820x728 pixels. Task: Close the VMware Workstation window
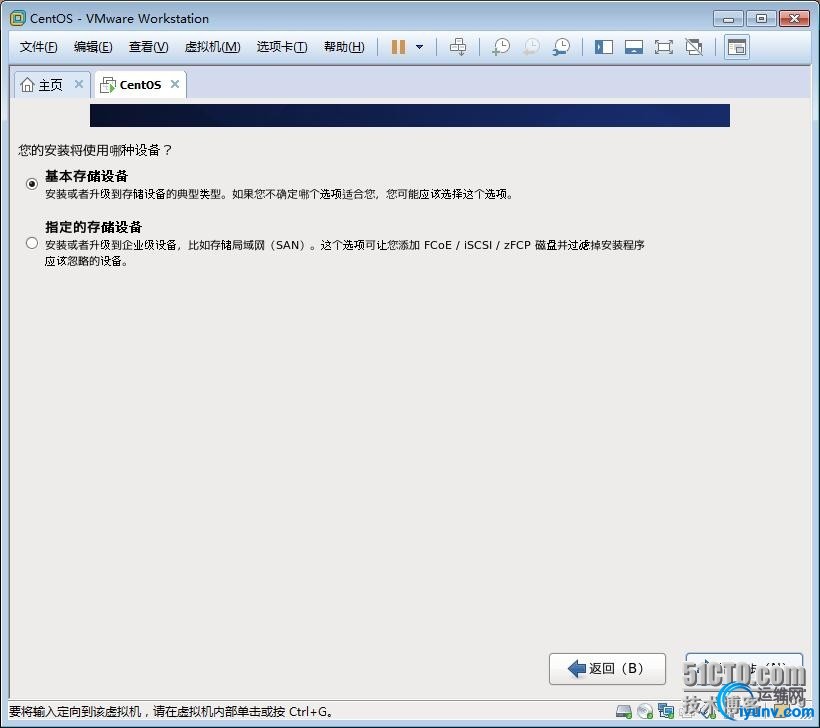(794, 19)
